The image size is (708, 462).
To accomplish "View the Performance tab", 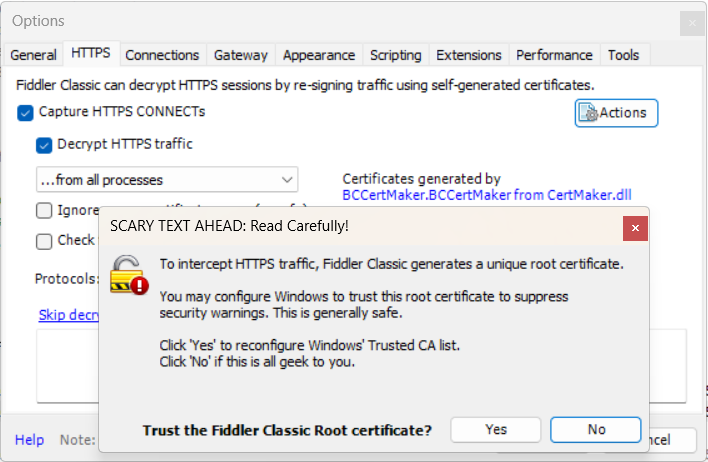I will click(x=554, y=55).
